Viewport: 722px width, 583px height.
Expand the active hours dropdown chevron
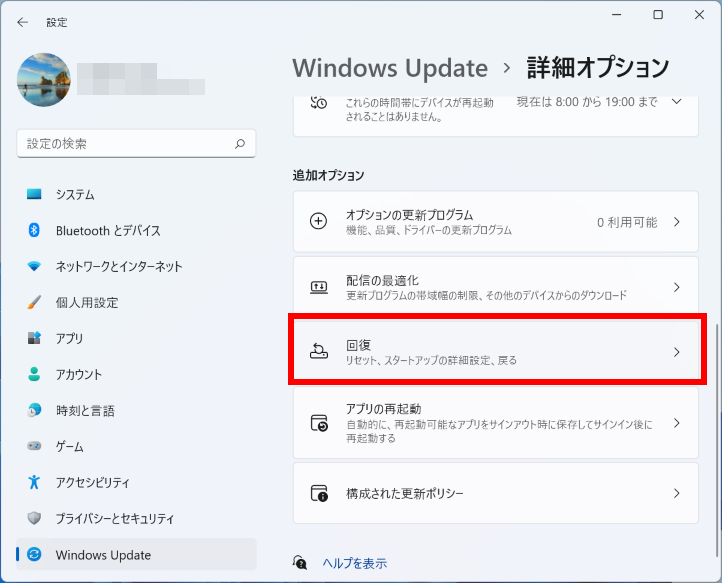coord(676,101)
